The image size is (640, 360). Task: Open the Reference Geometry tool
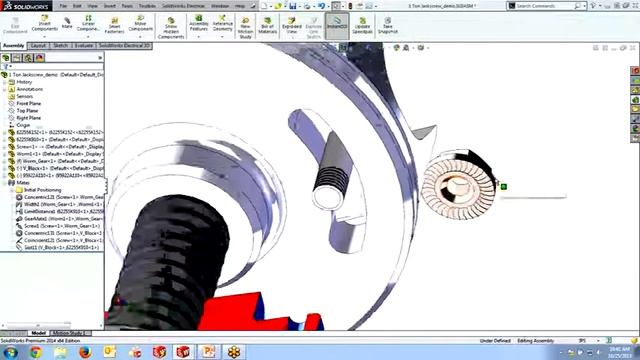(x=222, y=23)
